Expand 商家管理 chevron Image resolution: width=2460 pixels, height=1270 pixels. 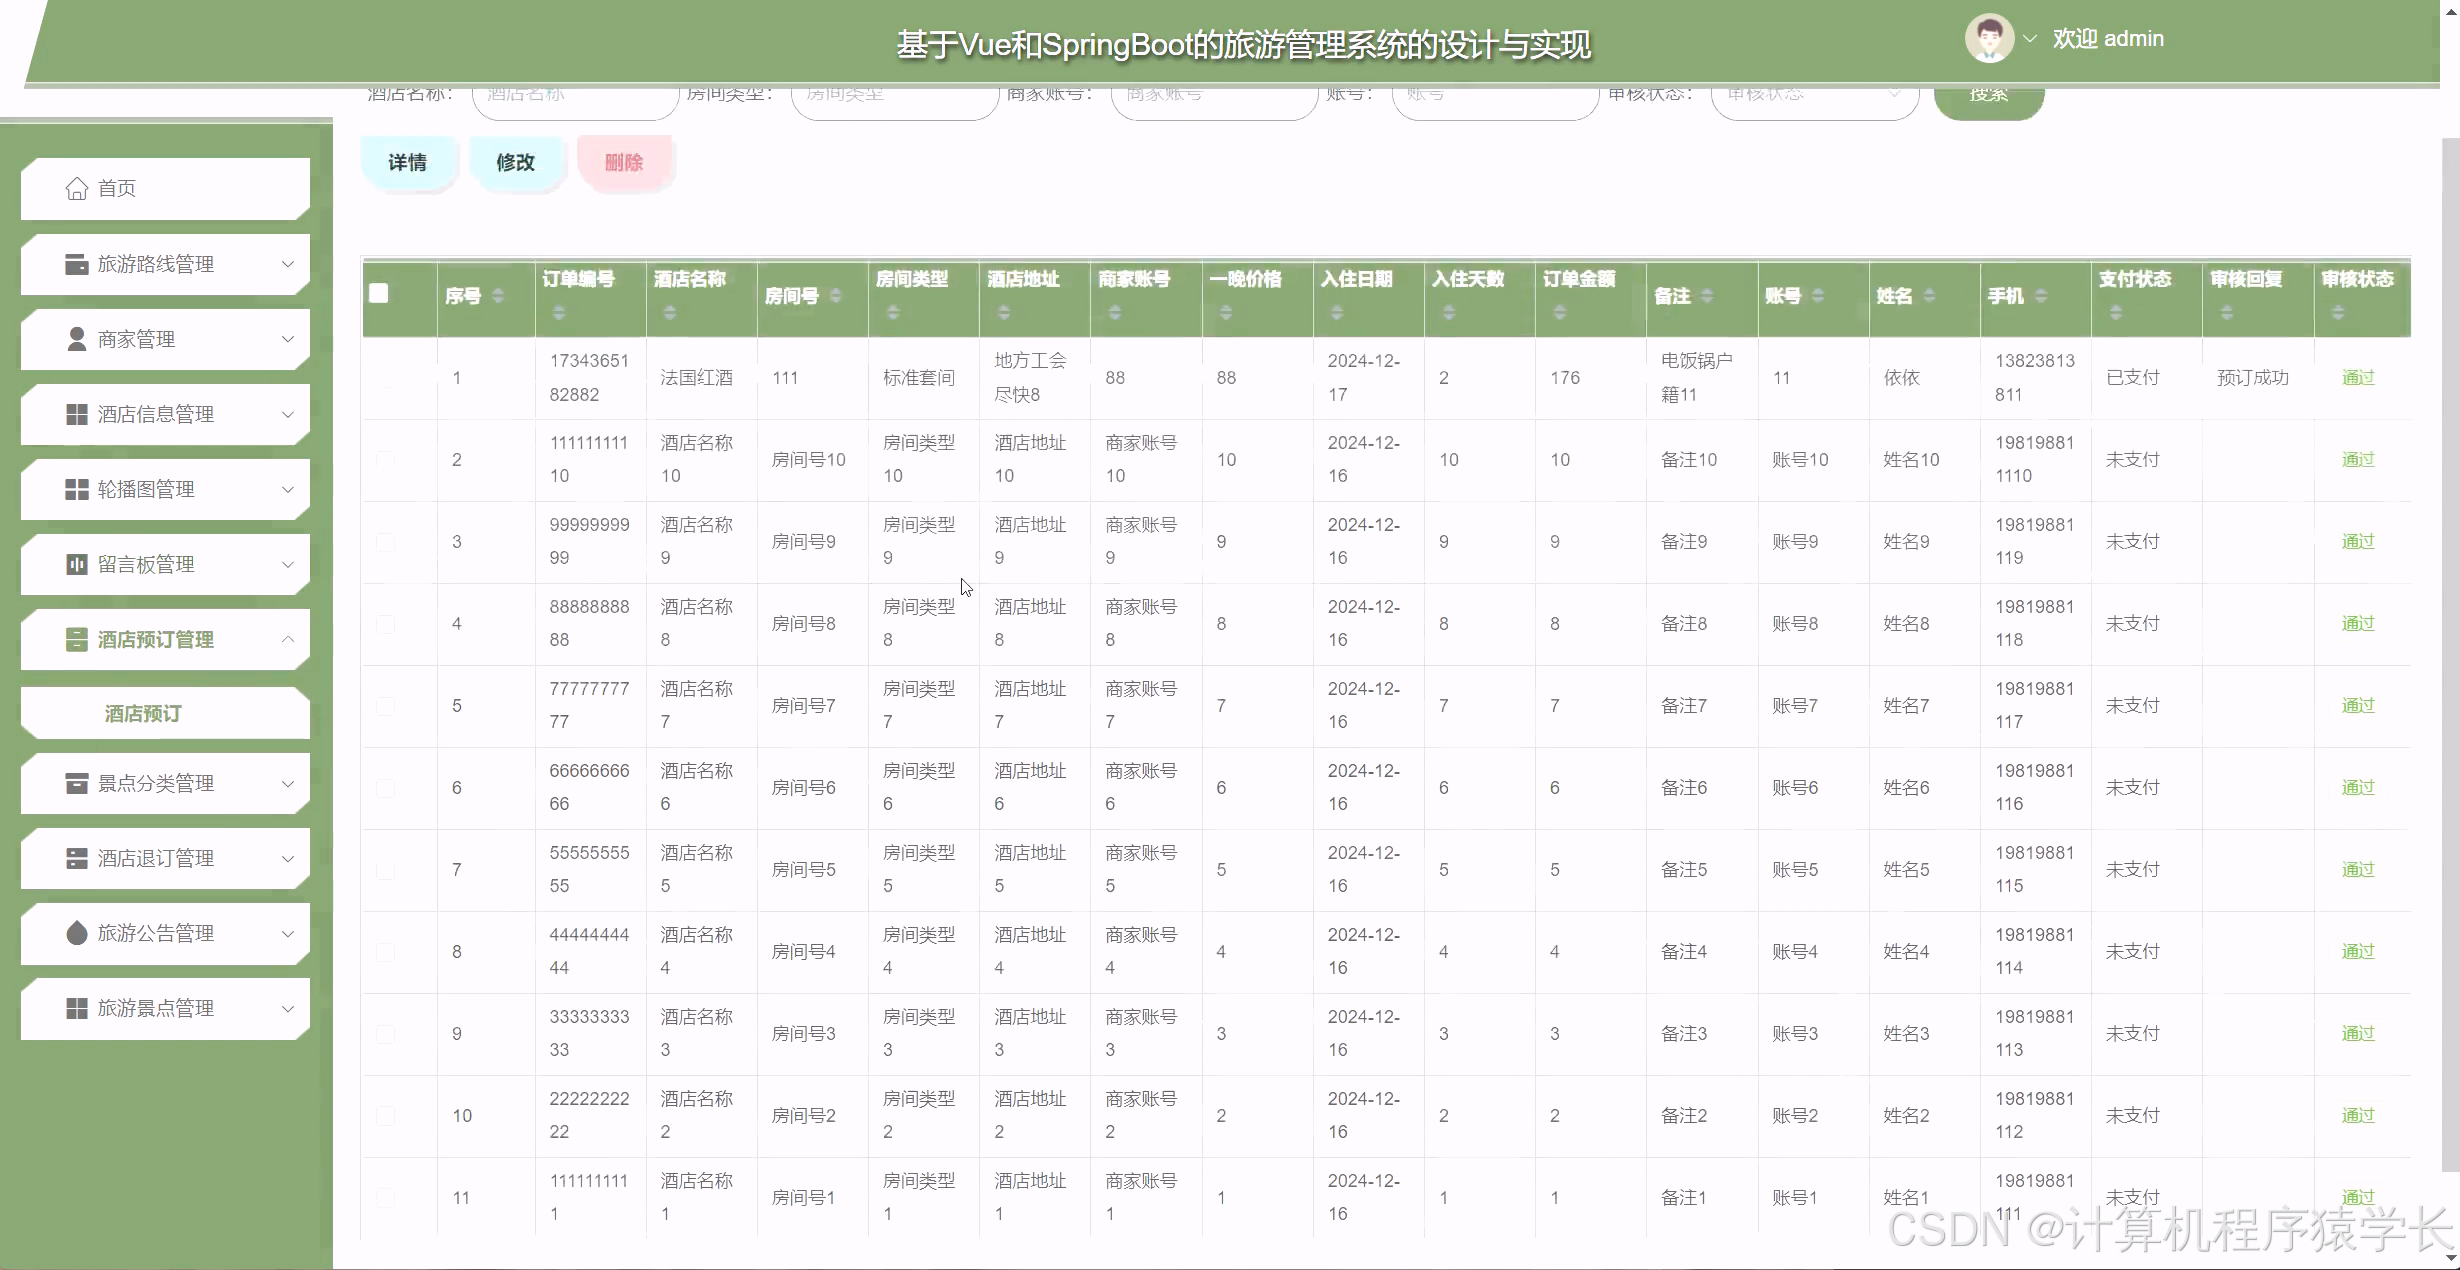(288, 339)
